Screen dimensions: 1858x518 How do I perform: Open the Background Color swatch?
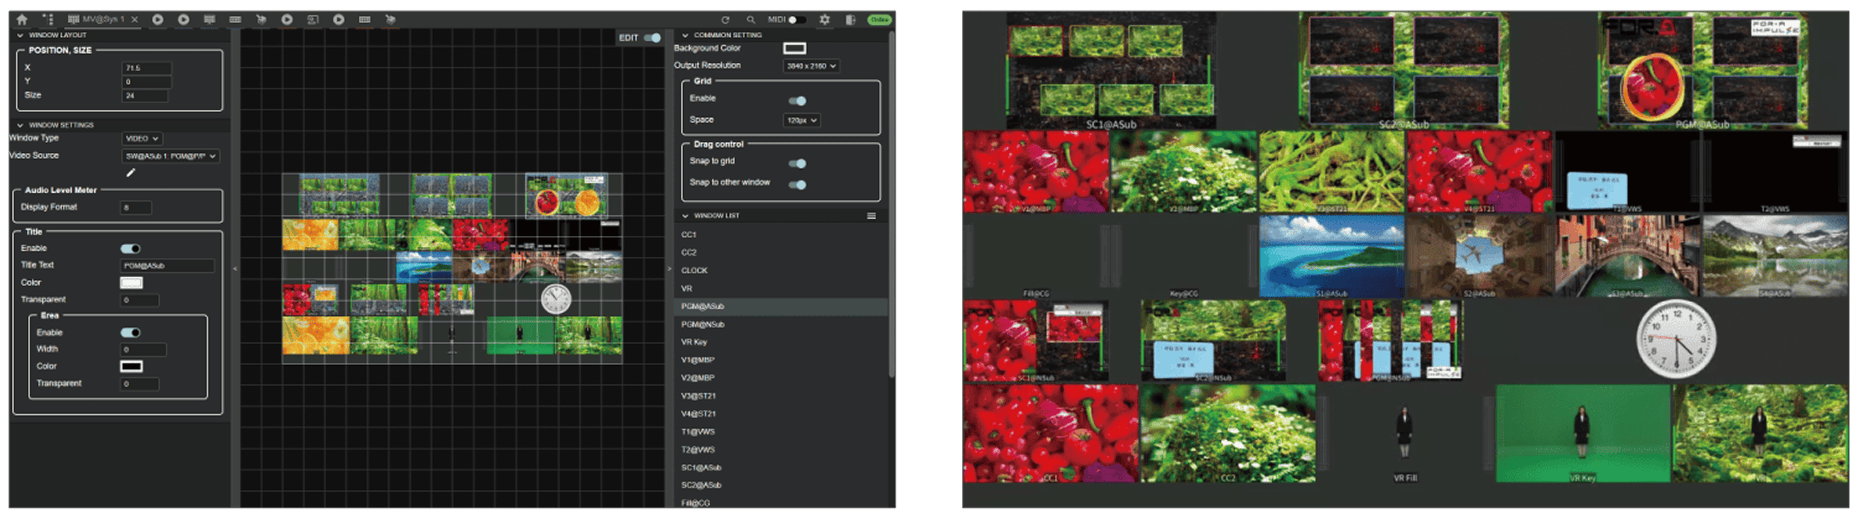(795, 48)
